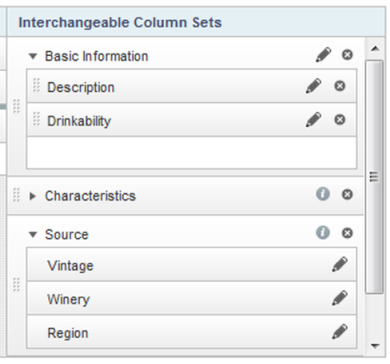
Task: Remove the Characteristics column set
Action: click(x=347, y=195)
